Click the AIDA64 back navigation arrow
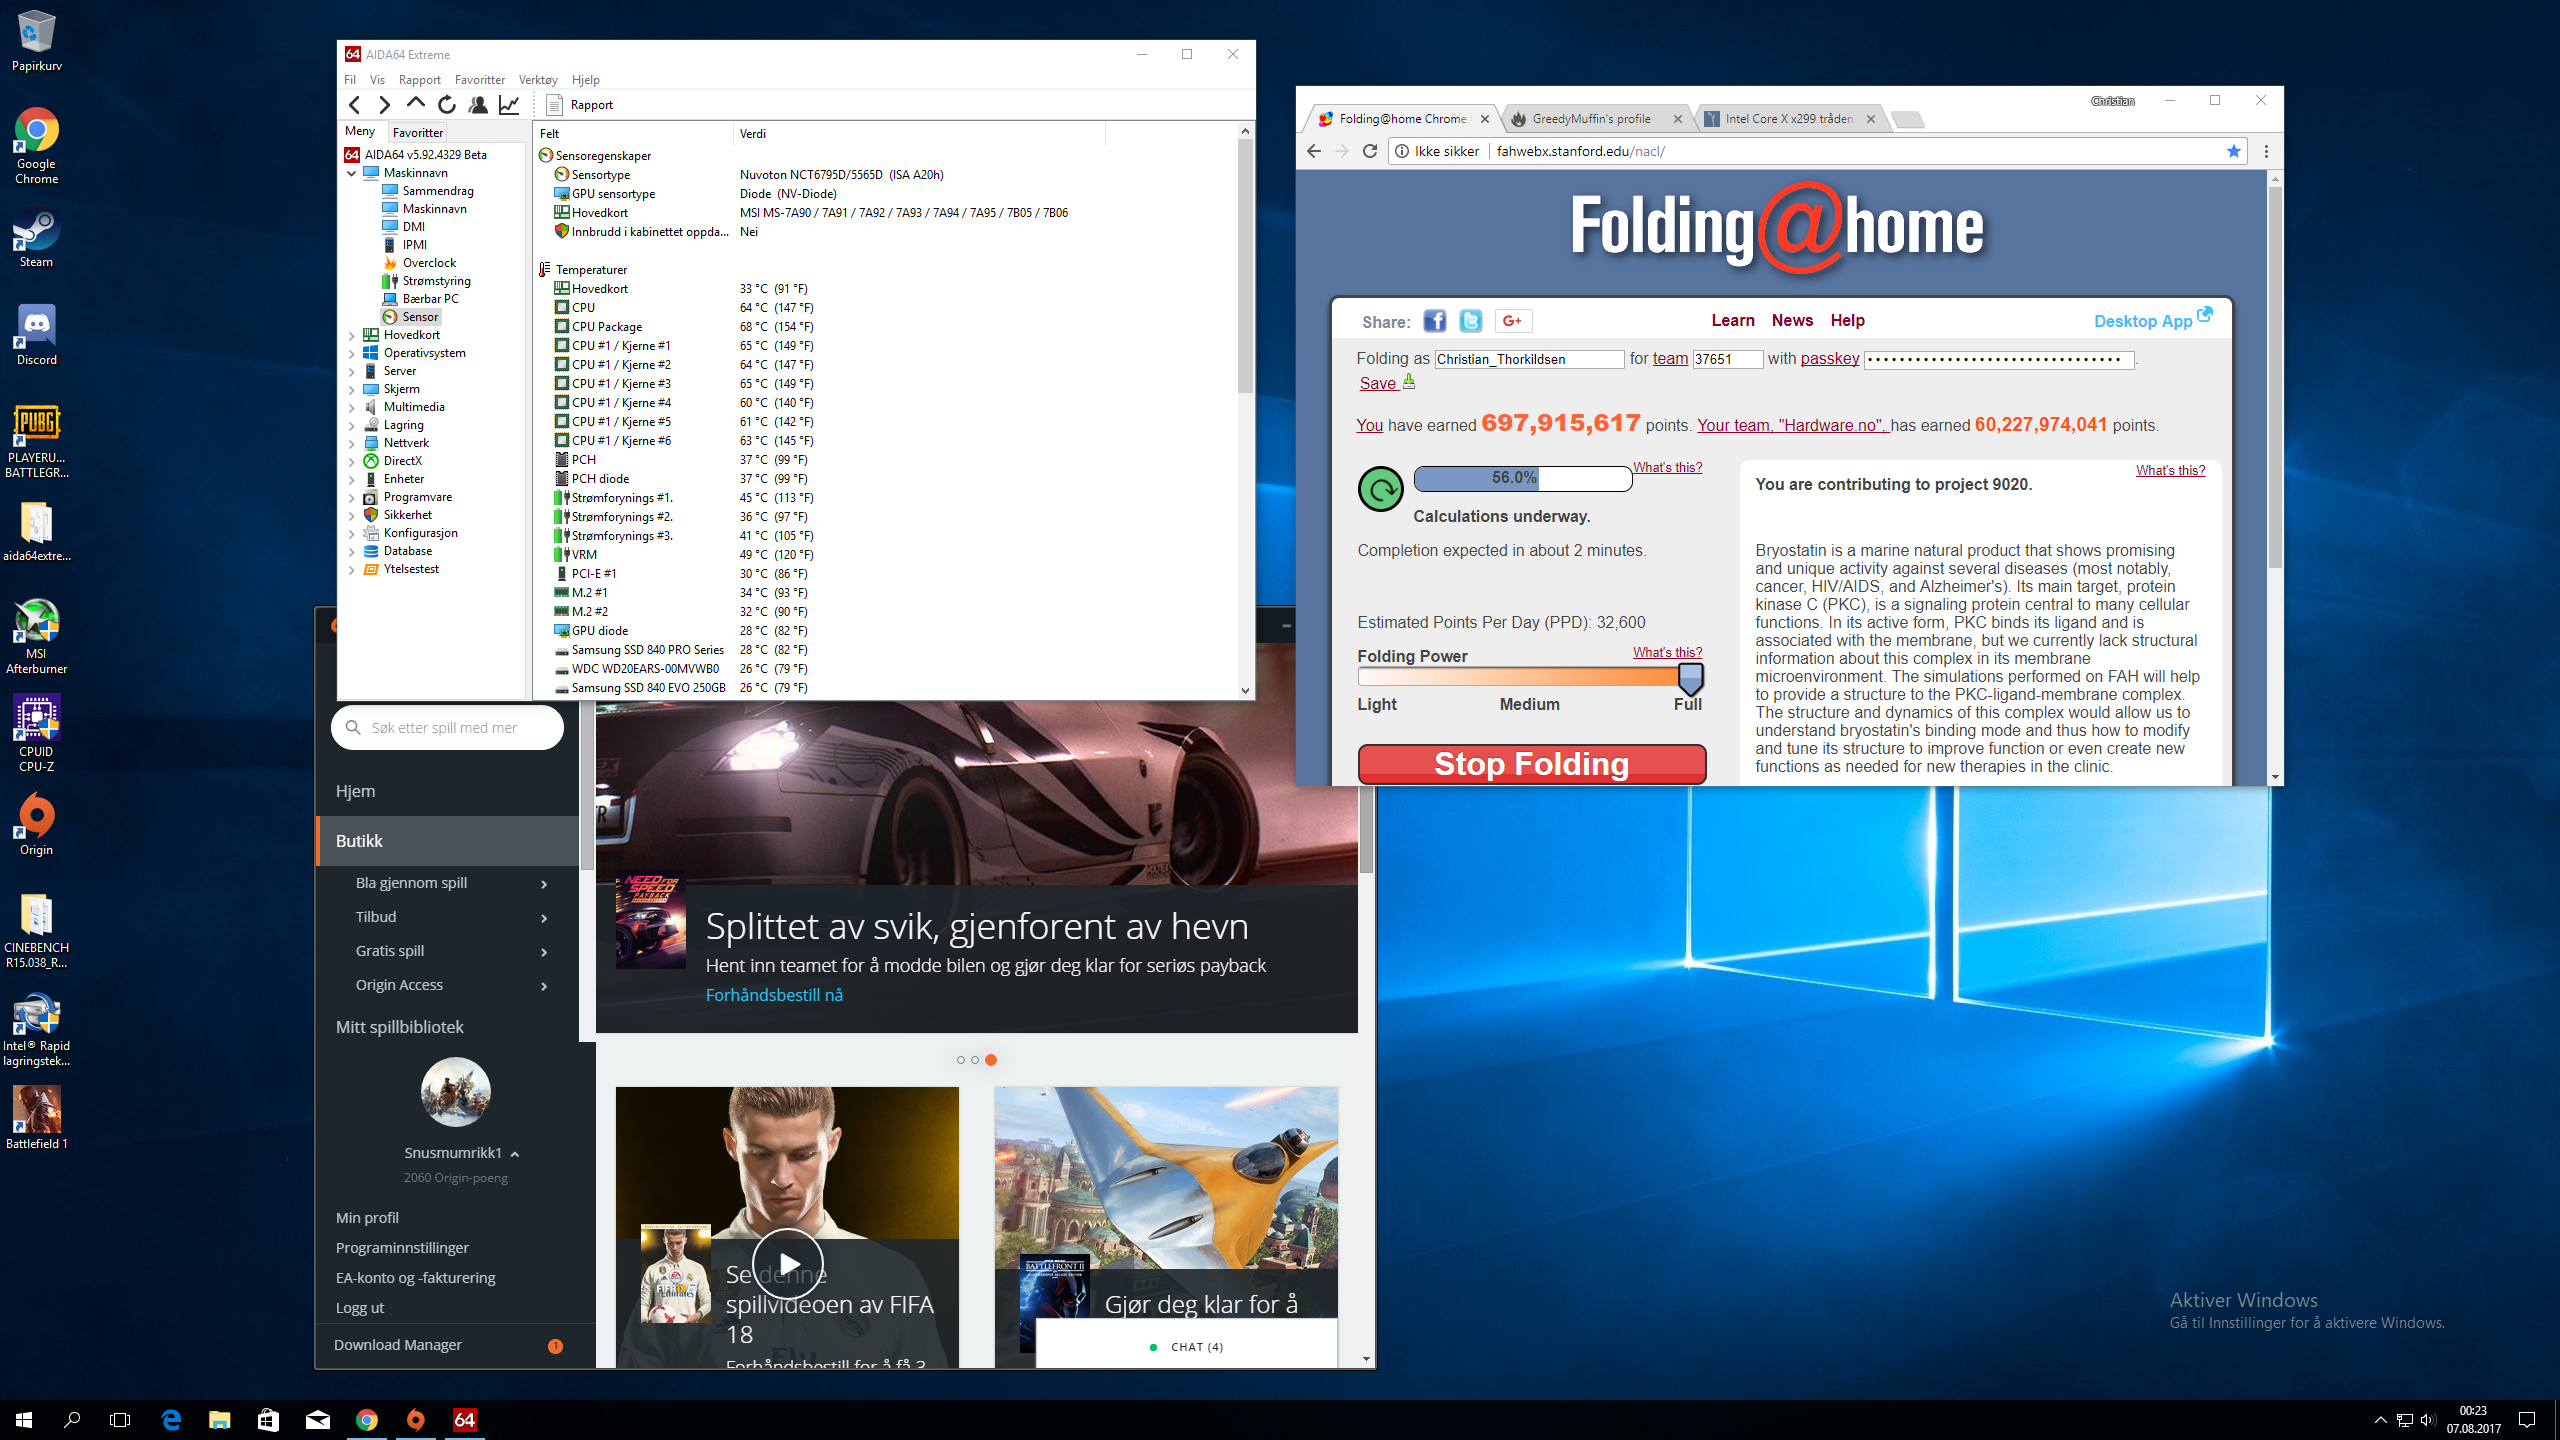This screenshot has width=2560, height=1440. tap(354, 104)
